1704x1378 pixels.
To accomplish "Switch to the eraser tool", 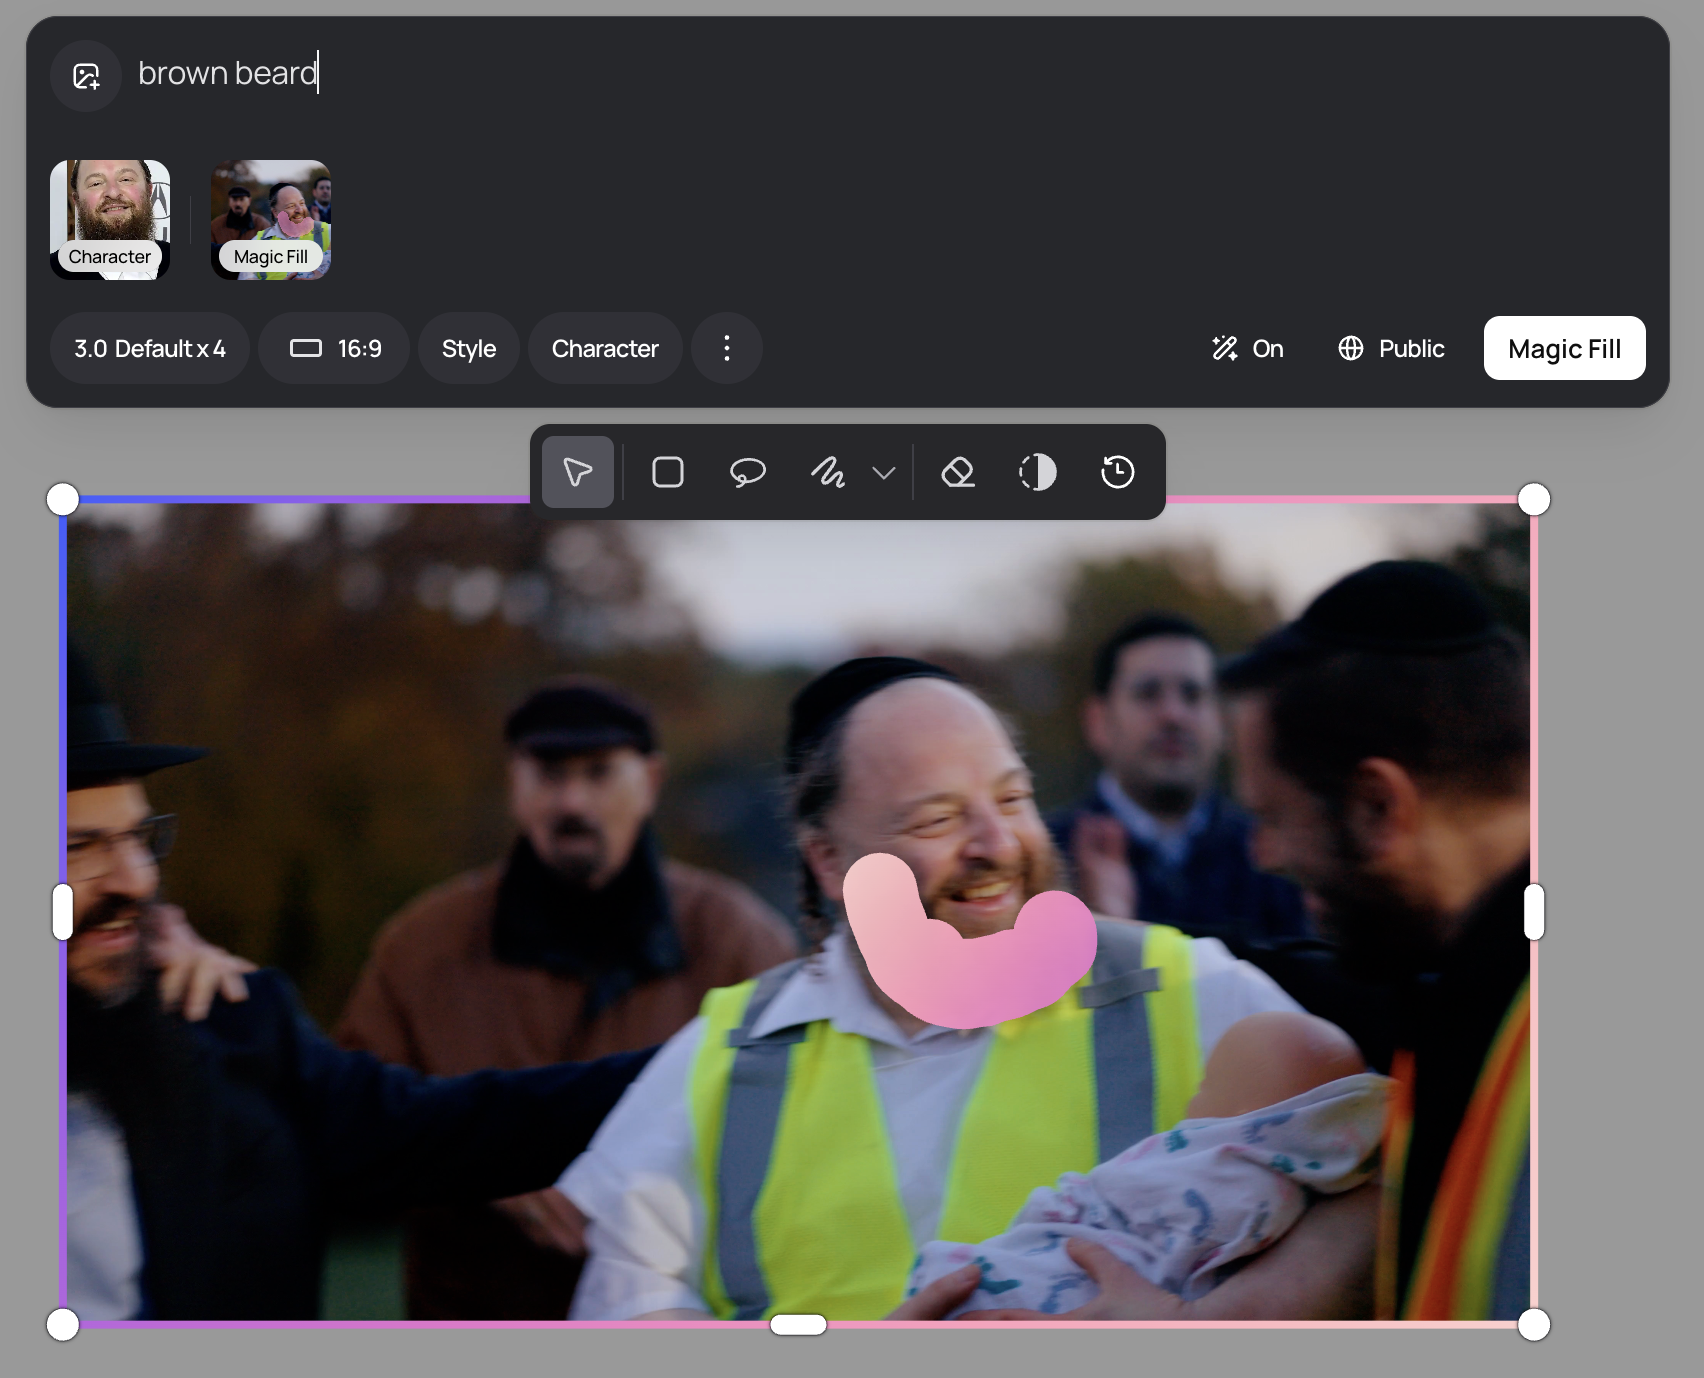I will tap(957, 472).
